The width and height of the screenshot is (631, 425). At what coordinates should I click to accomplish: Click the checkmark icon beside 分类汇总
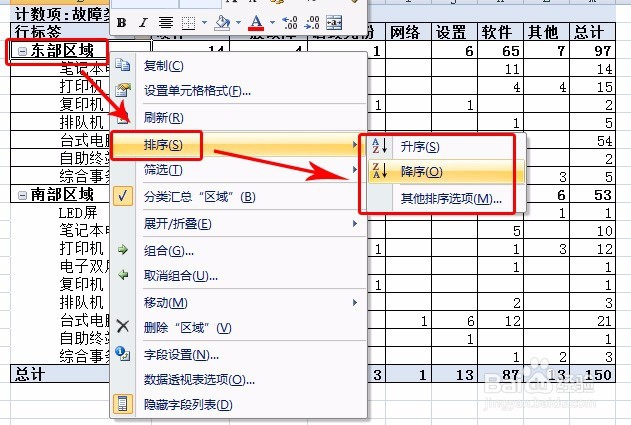pyautogui.click(x=123, y=196)
